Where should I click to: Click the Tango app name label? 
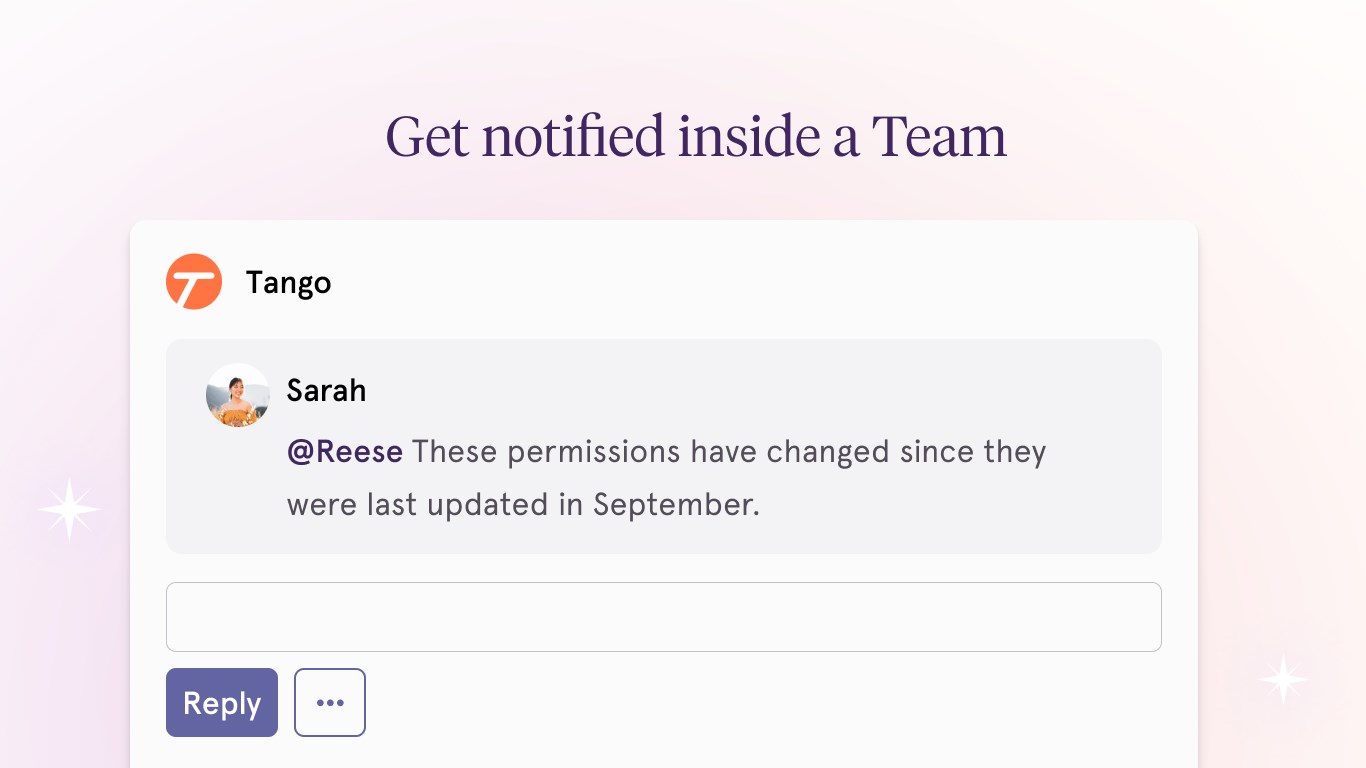point(288,283)
